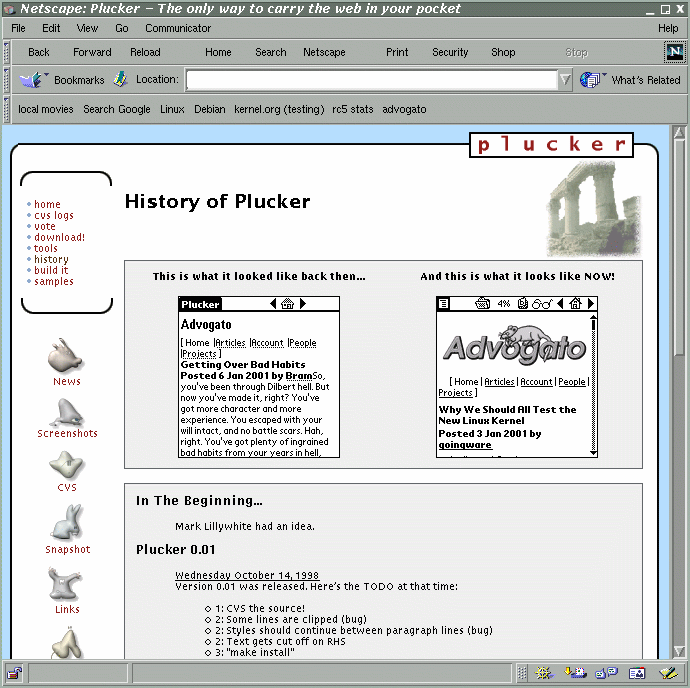The width and height of the screenshot is (690, 688).
Task: Click the page scrollbar down arrow
Action: click(679, 651)
